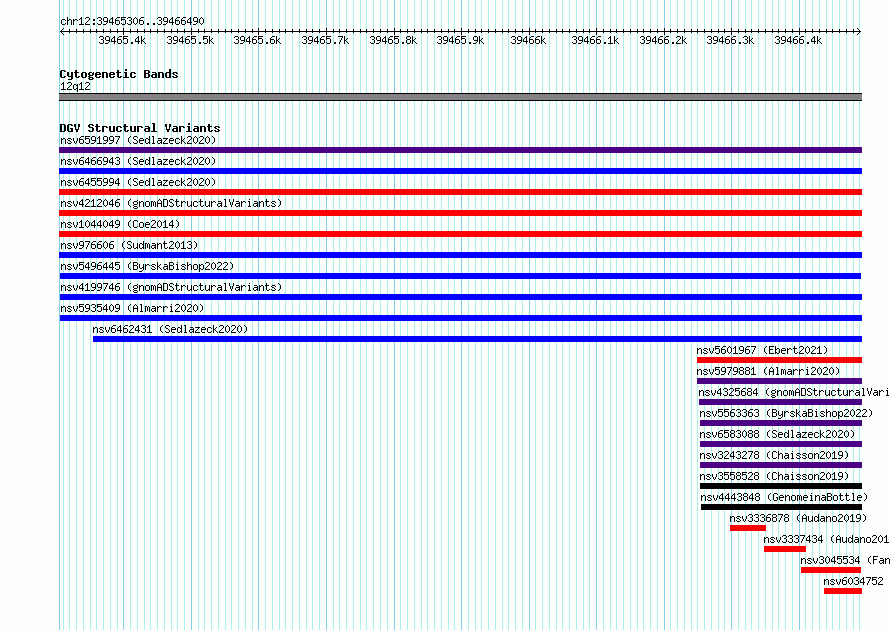Click the DGV Structural Variants track title
The image size is (890, 630).
coord(140,128)
